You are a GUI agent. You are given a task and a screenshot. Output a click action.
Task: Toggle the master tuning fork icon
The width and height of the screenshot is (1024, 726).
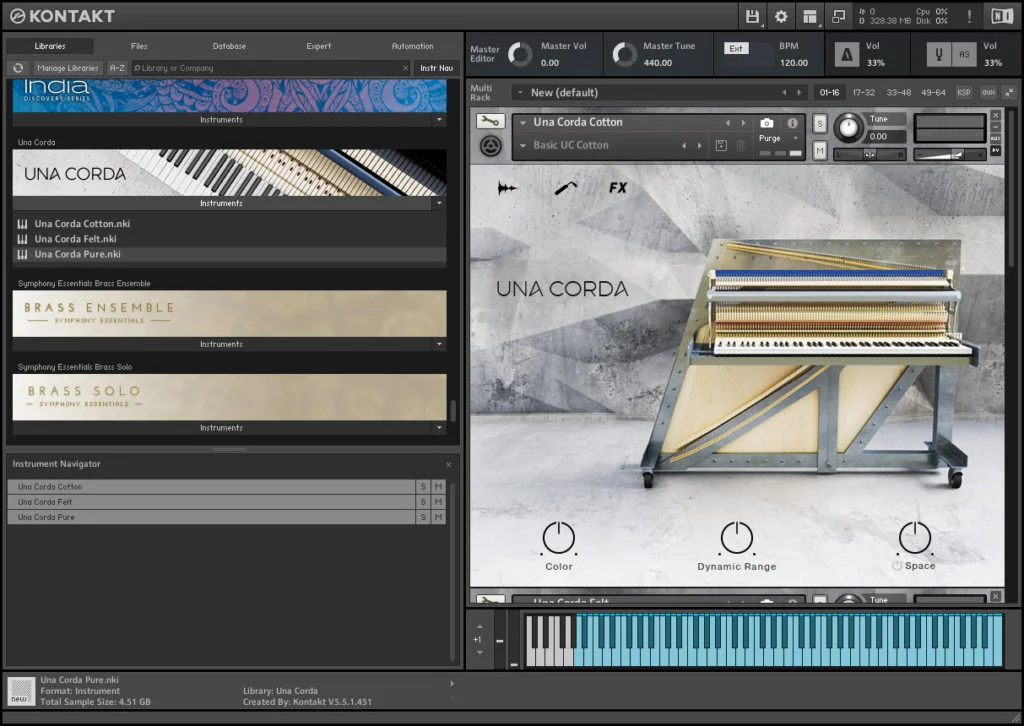click(x=938, y=55)
